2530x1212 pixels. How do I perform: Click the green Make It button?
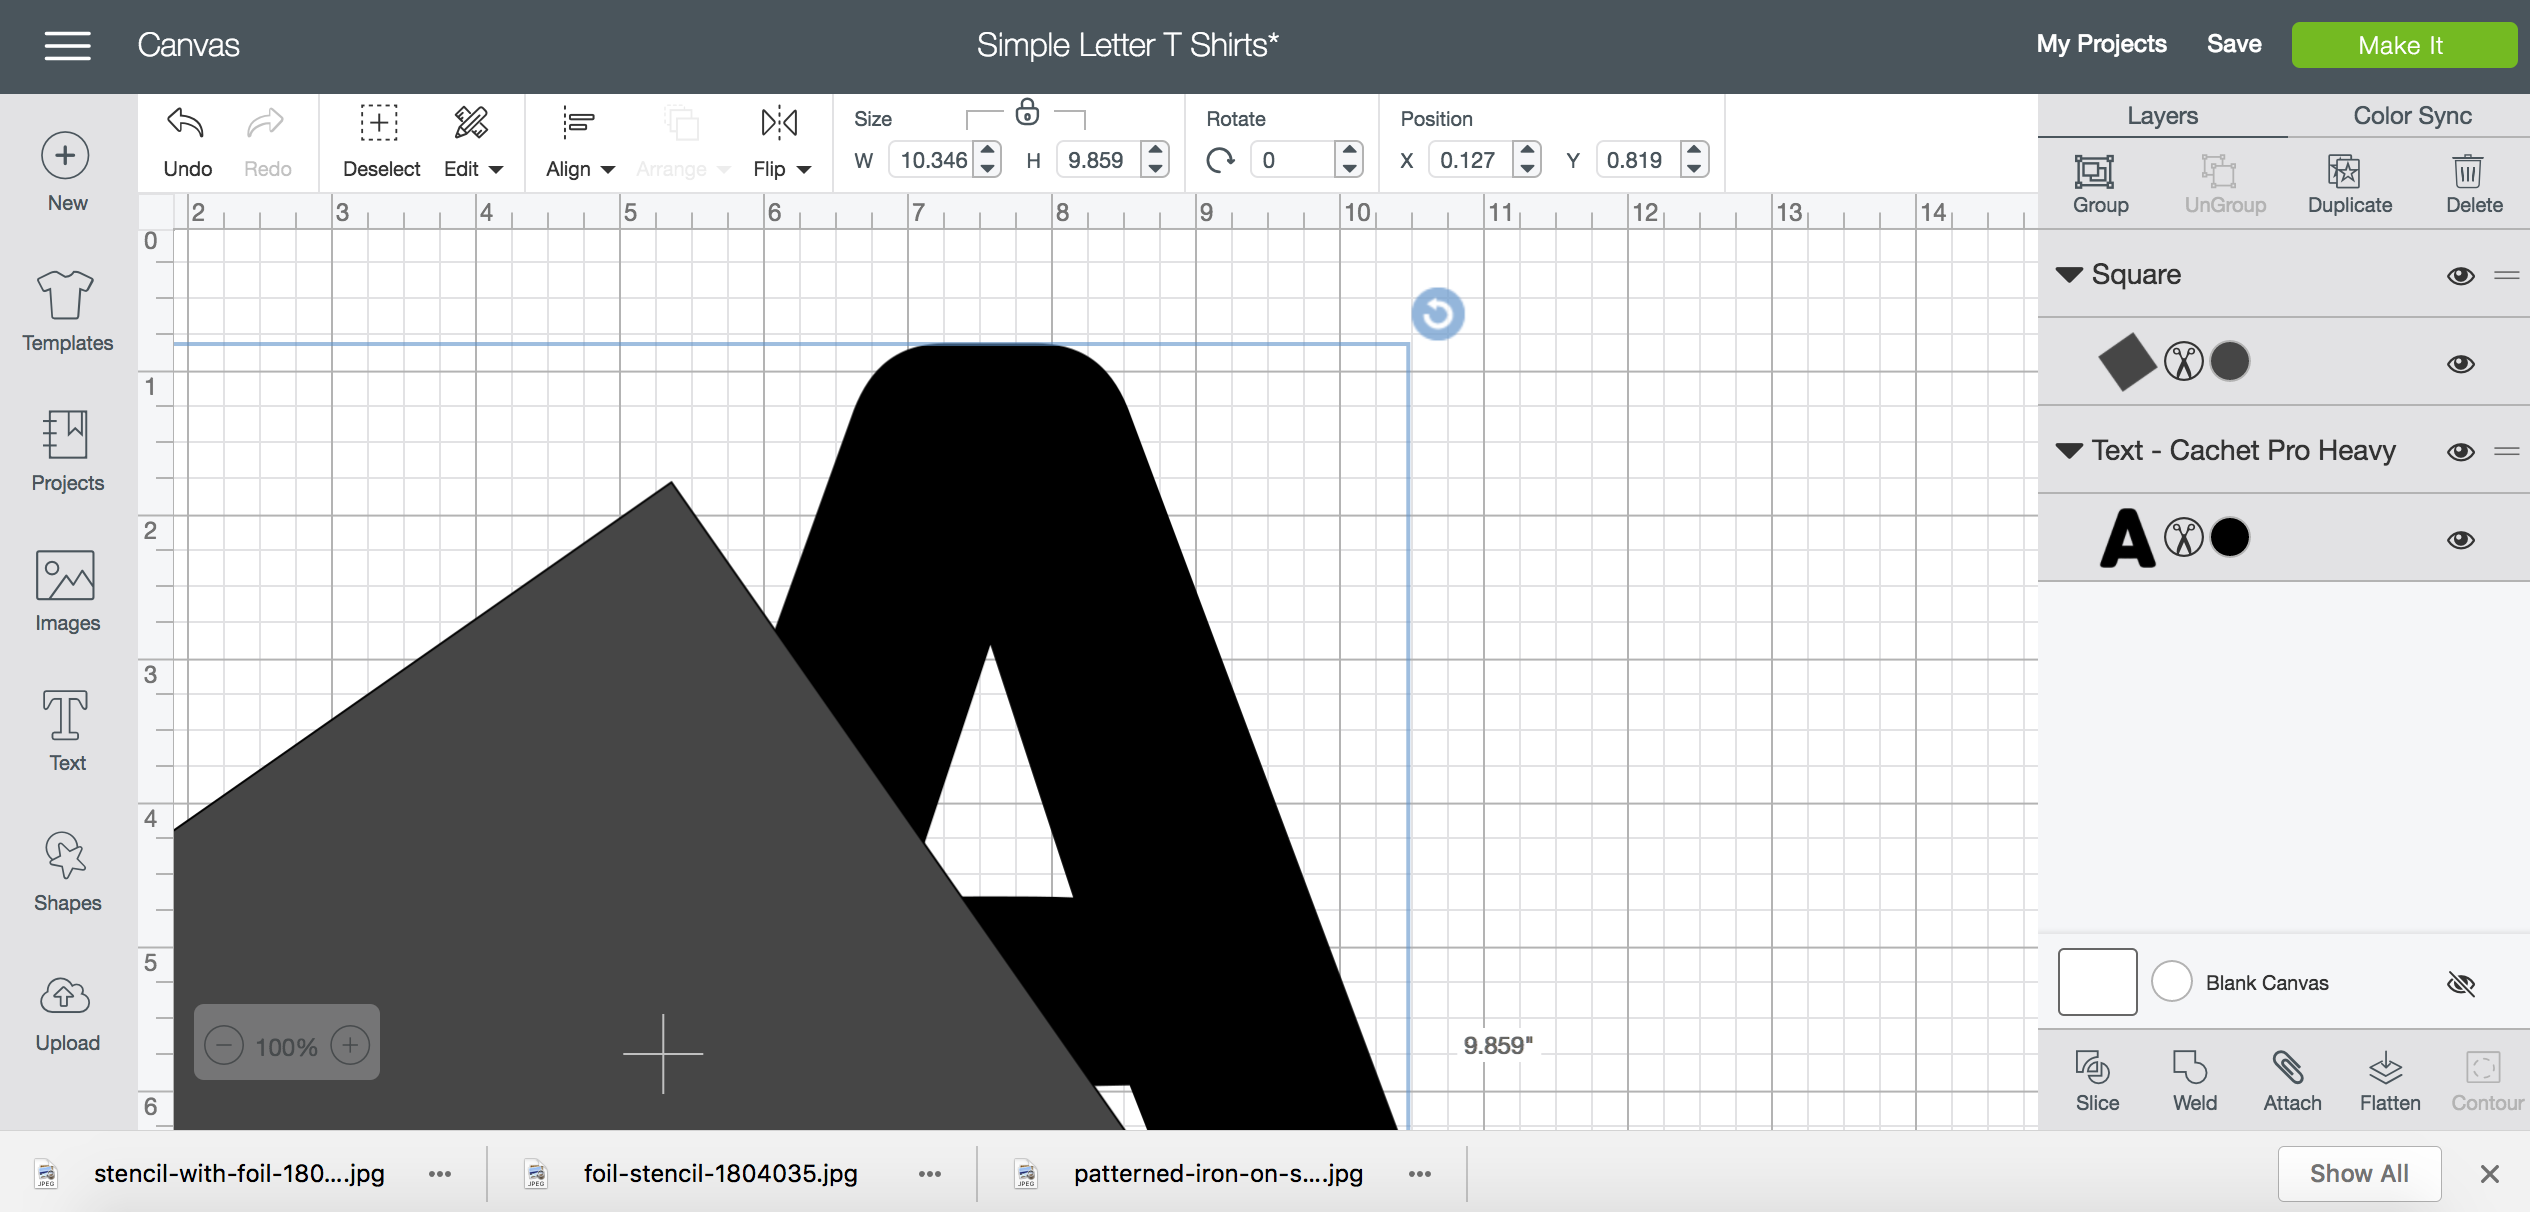(2403, 45)
